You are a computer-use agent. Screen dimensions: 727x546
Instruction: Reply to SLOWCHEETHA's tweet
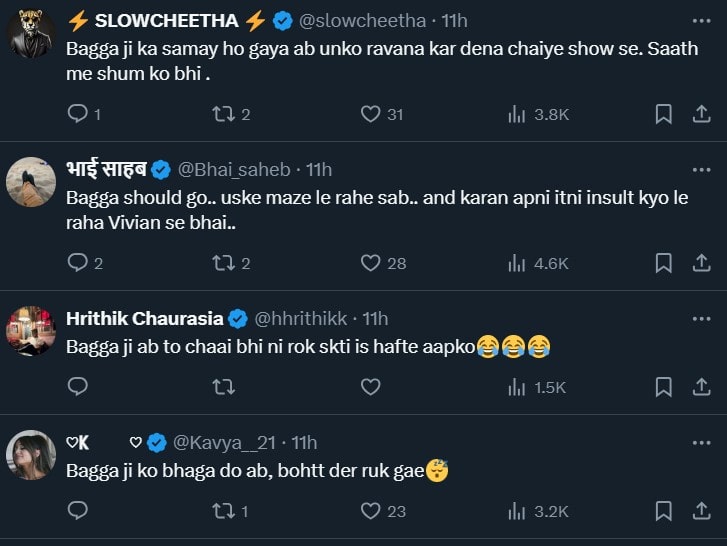(78, 114)
